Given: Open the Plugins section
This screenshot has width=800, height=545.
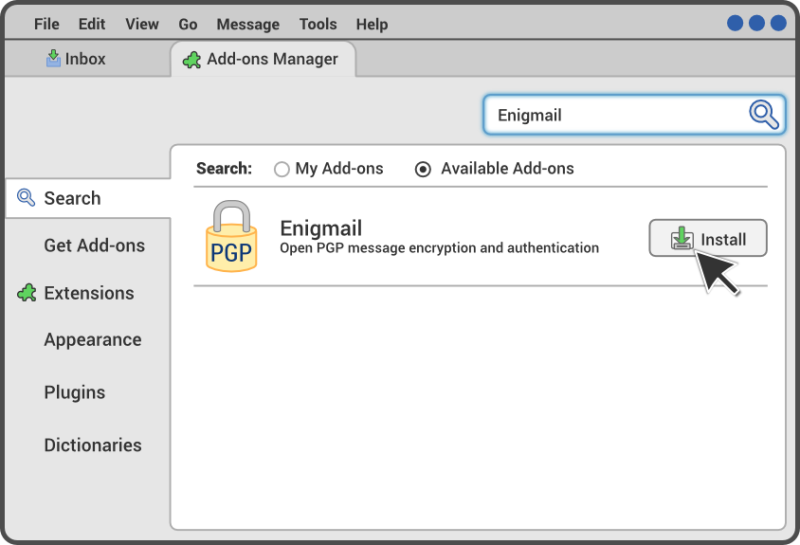Looking at the screenshot, I should coord(74,392).
